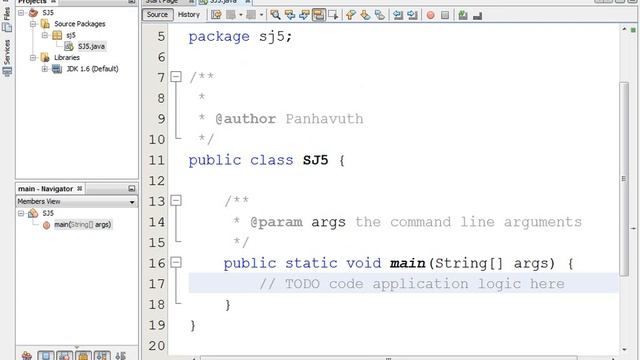Close the main - Navigator tab

(x=80, y=188)
